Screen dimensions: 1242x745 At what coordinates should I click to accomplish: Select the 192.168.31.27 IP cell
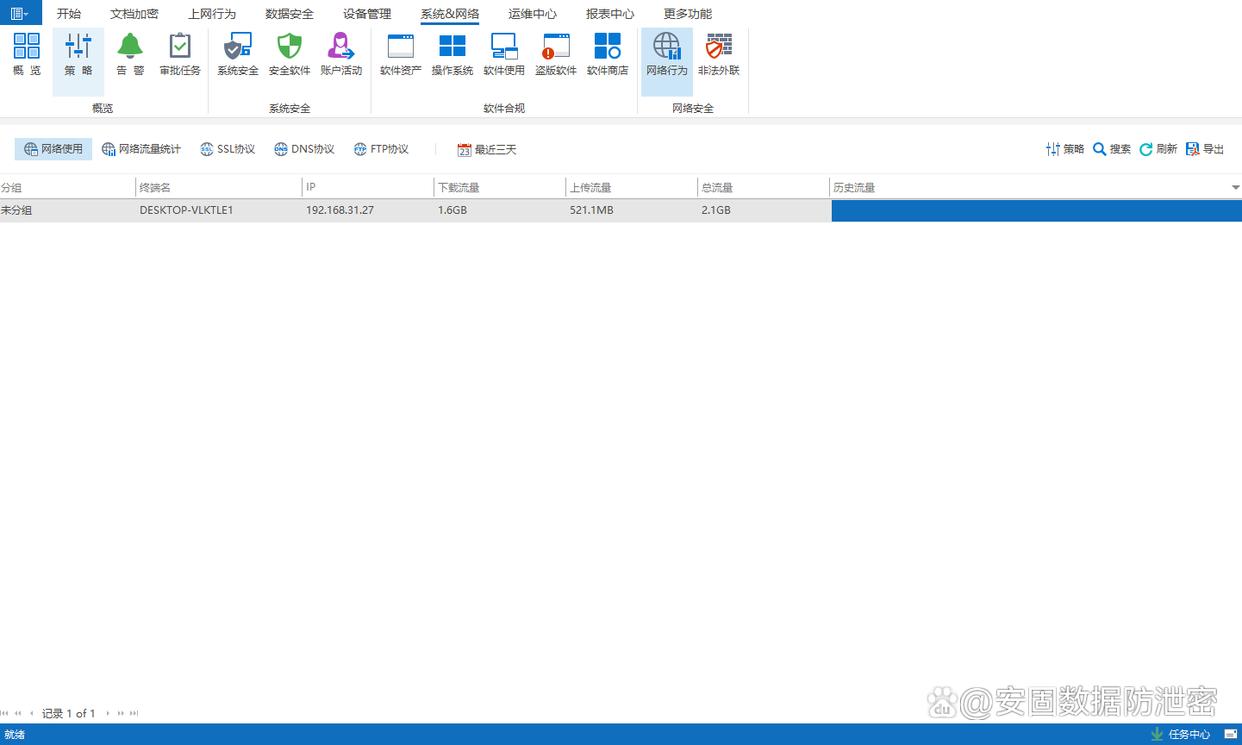click(368, 210)
